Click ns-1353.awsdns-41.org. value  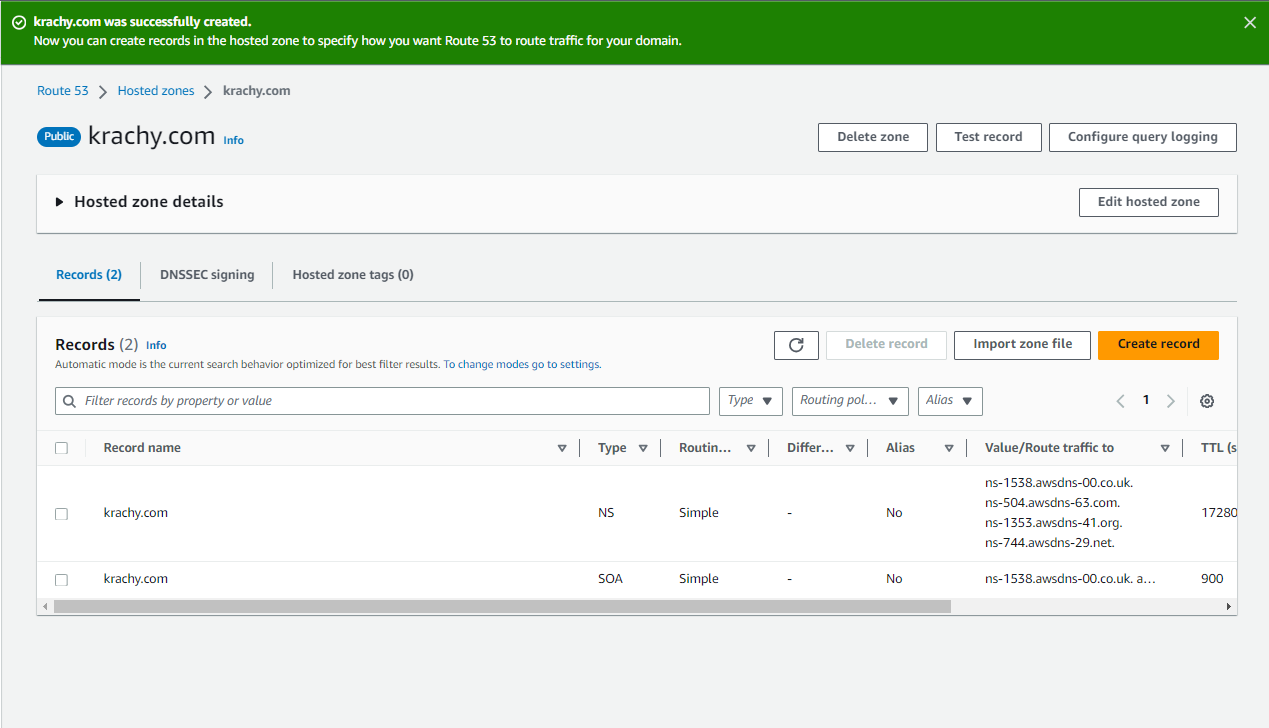1054,523
